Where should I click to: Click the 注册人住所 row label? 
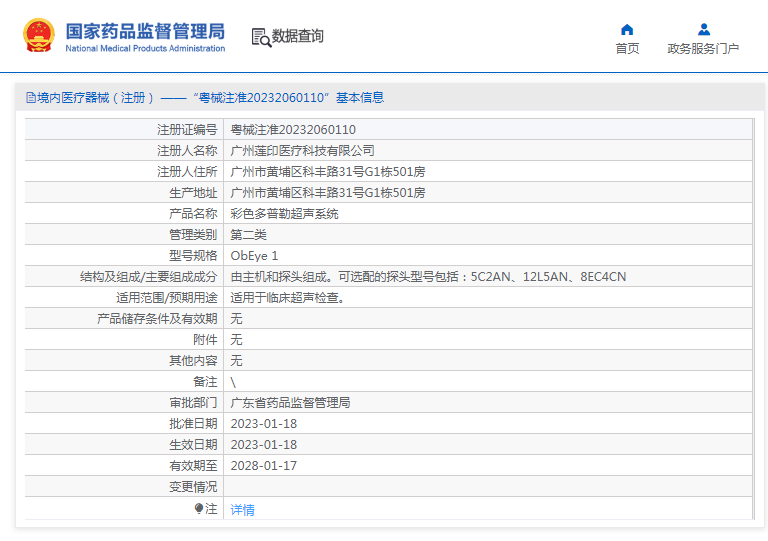tap(187, 172)
